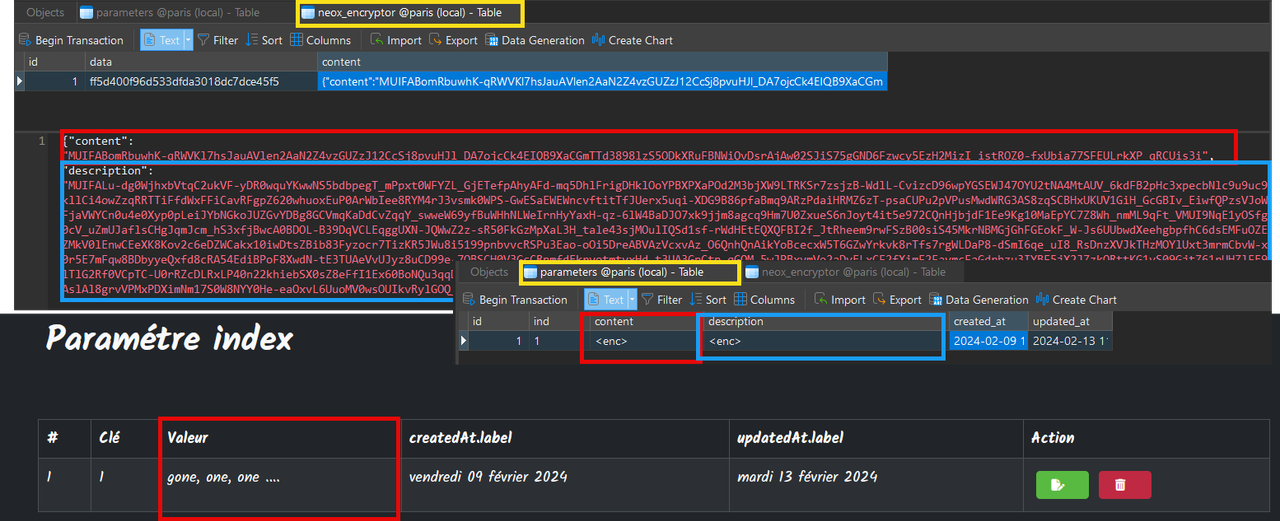Screen dimensions: 1280x521
Task: Click the {"content": key line in JSON viewer
Action: pos(98,141)
